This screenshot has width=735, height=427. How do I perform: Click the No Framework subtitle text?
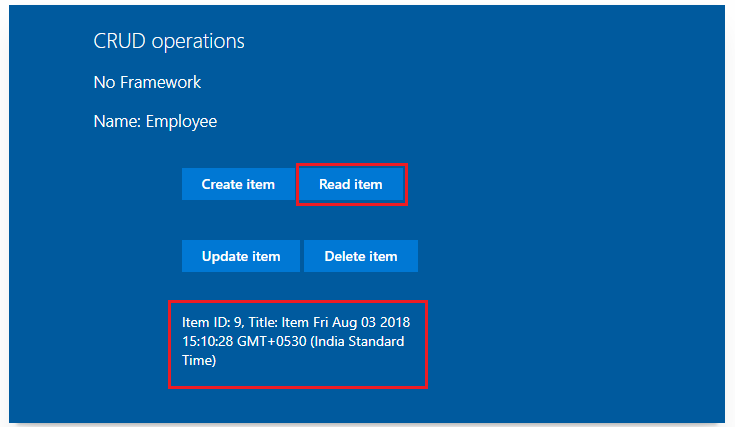pos(147,82)
